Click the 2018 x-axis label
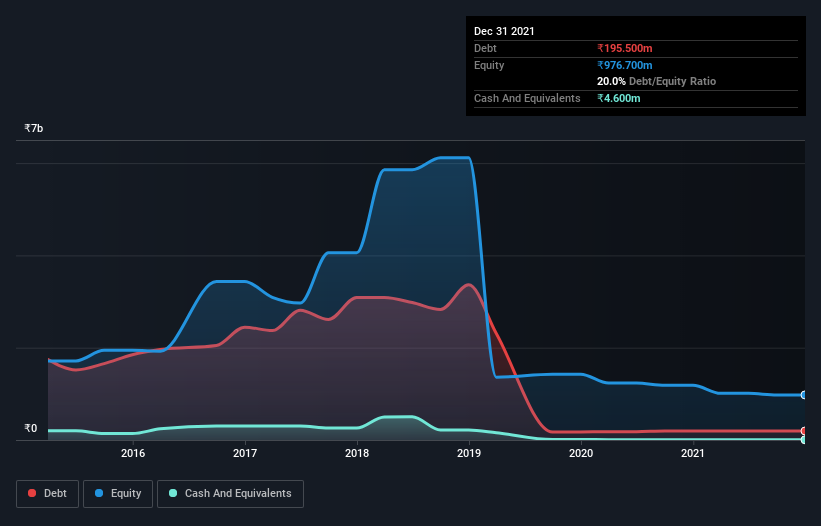This screenshot has width=821, height=526. pyautogui.click(x=357, y=453)
